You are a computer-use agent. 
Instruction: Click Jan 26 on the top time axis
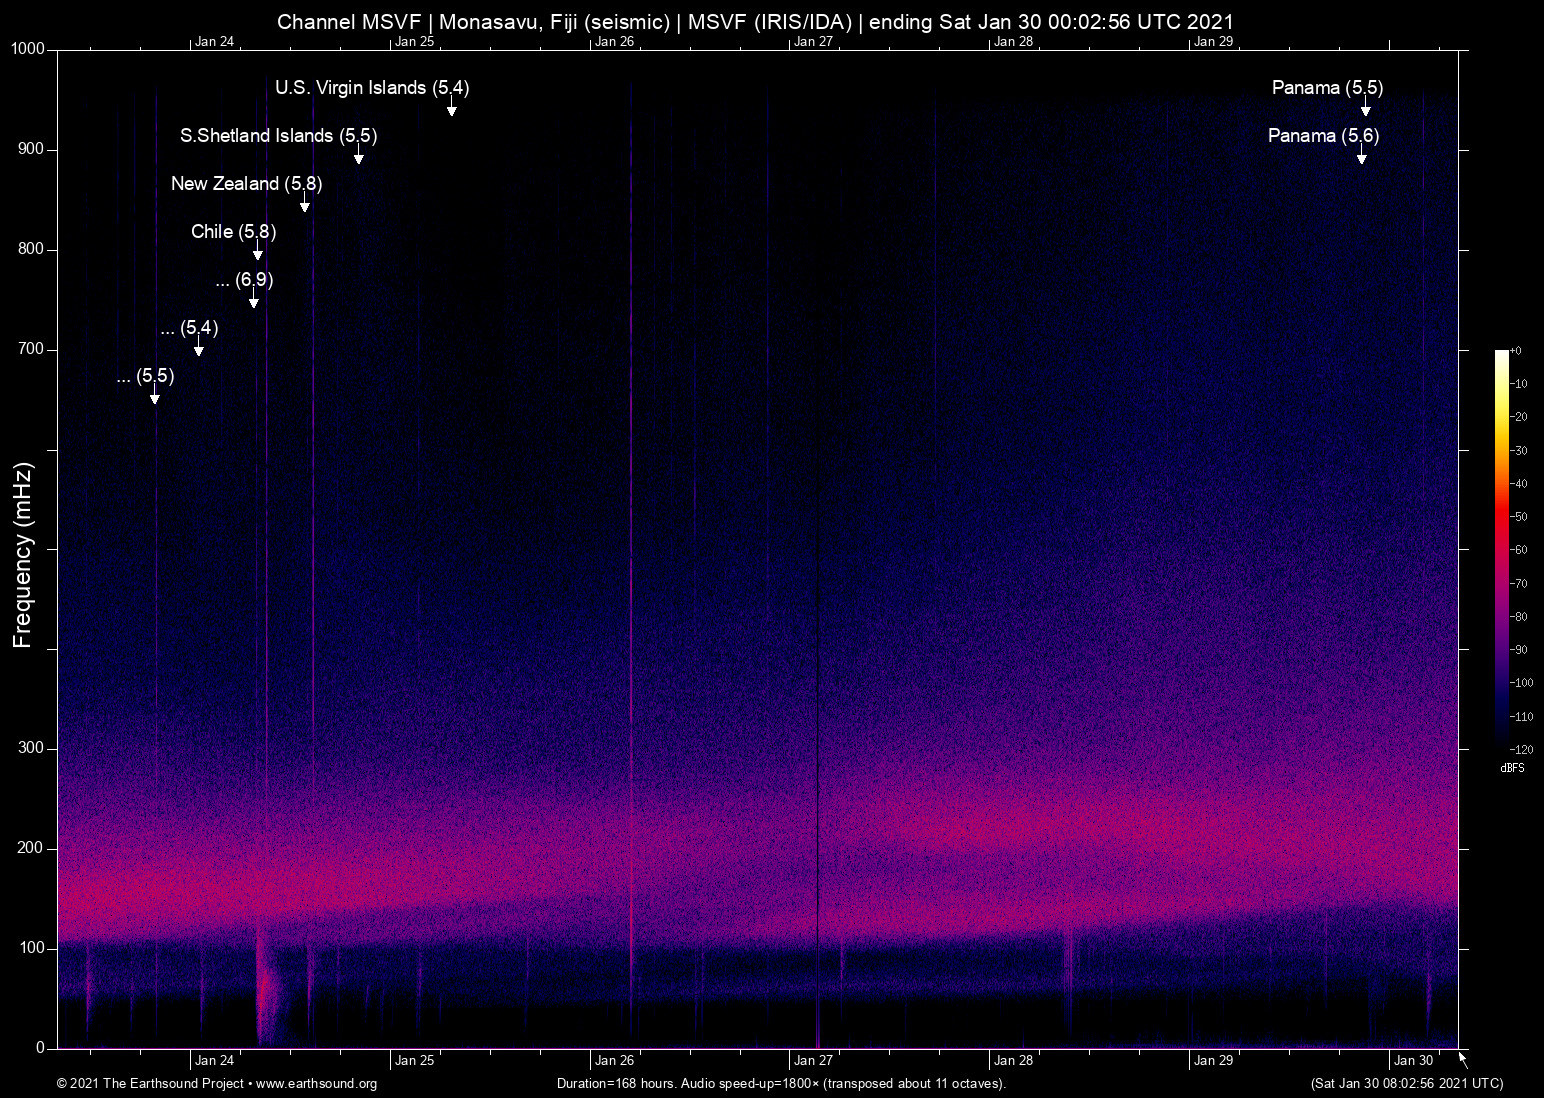click(x=614, y=42)
